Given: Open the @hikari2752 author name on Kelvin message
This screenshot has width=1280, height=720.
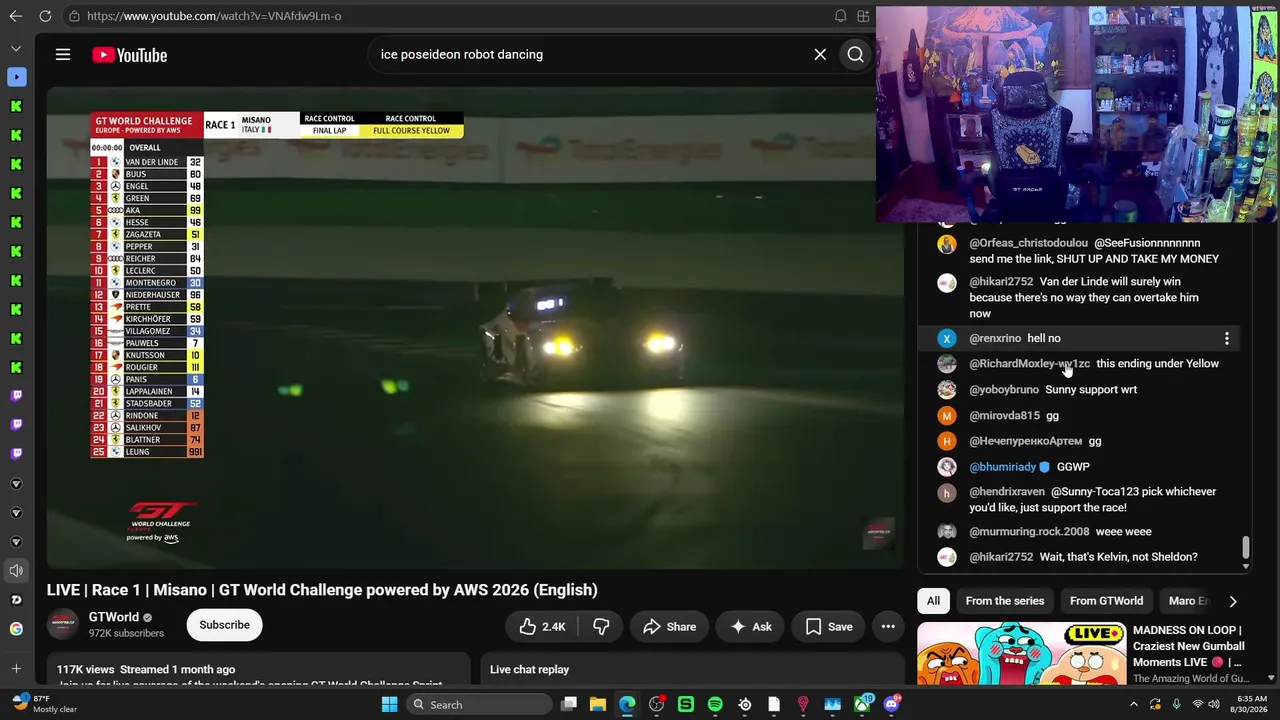Looking at the screenshot, I should pos(1001,557).
